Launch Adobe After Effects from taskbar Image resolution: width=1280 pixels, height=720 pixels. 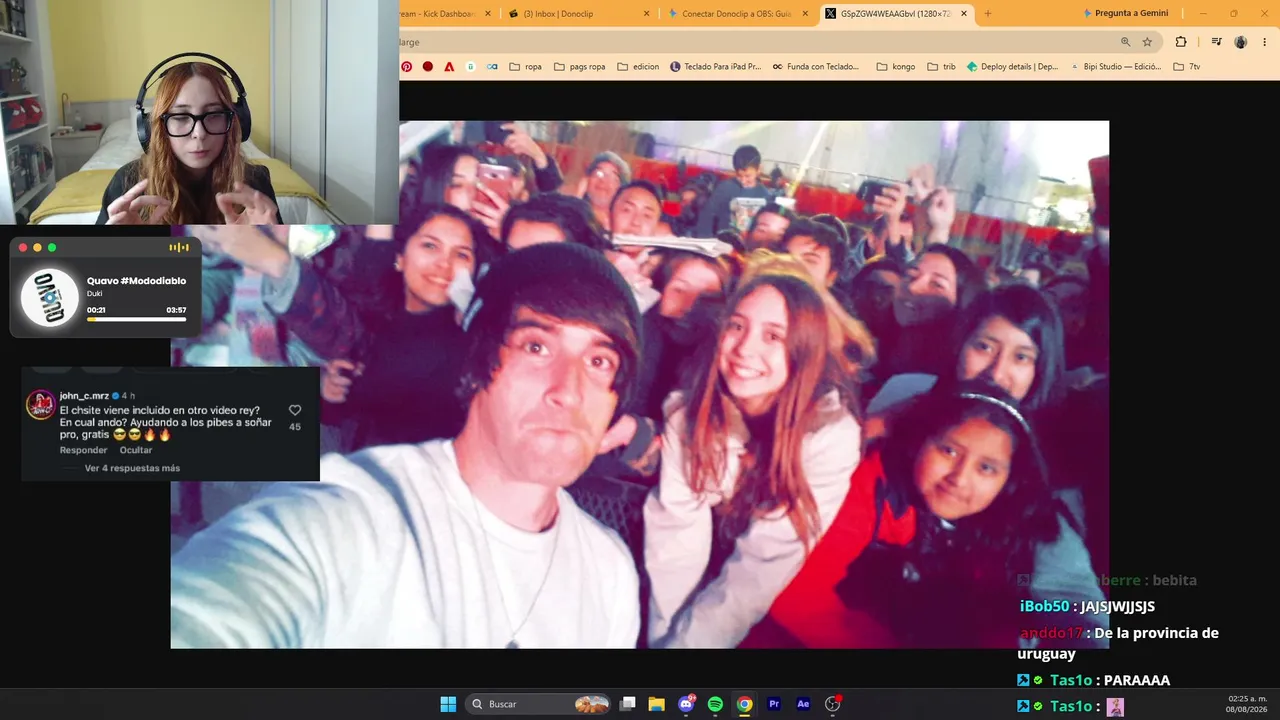803,704
